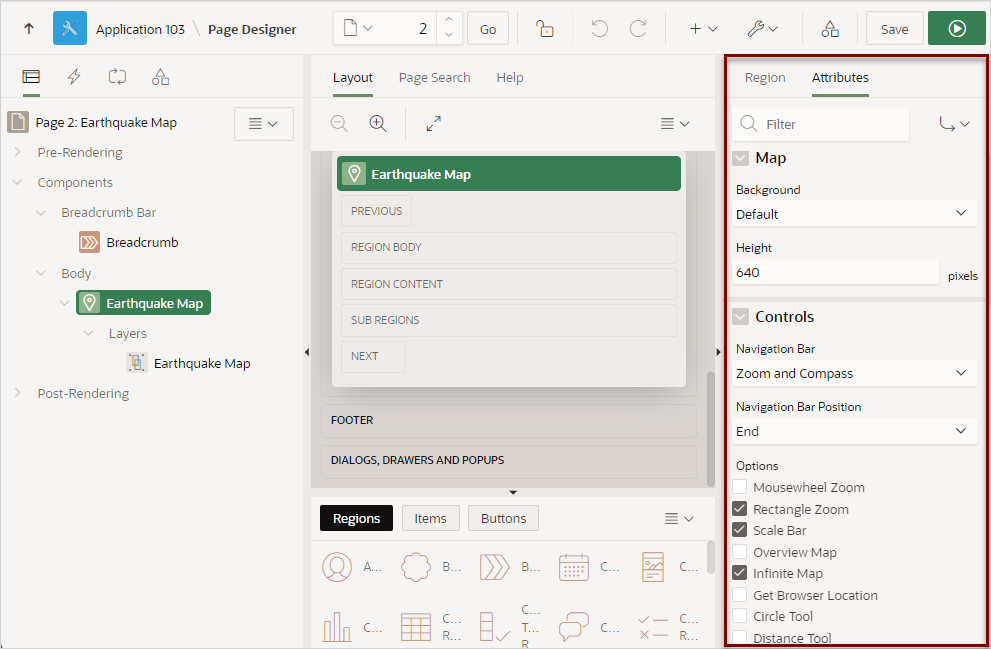Click the Earthquake Map layer icon

[137, 363]
